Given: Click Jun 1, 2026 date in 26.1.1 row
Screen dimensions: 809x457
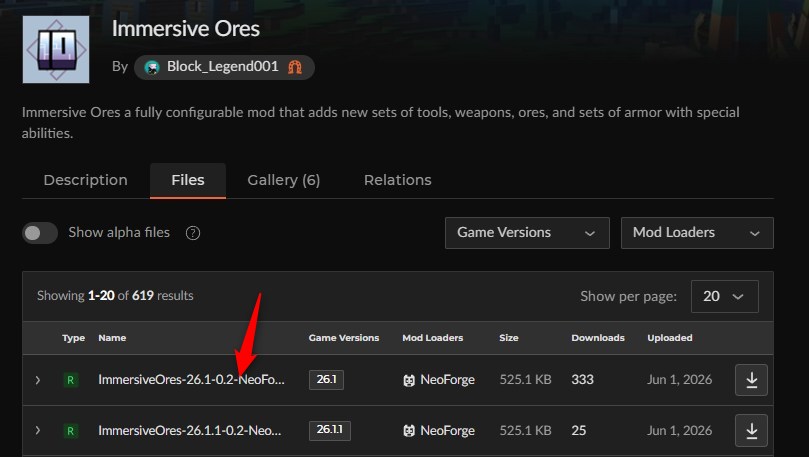Looking at the screenshot, I should point(679,430).
